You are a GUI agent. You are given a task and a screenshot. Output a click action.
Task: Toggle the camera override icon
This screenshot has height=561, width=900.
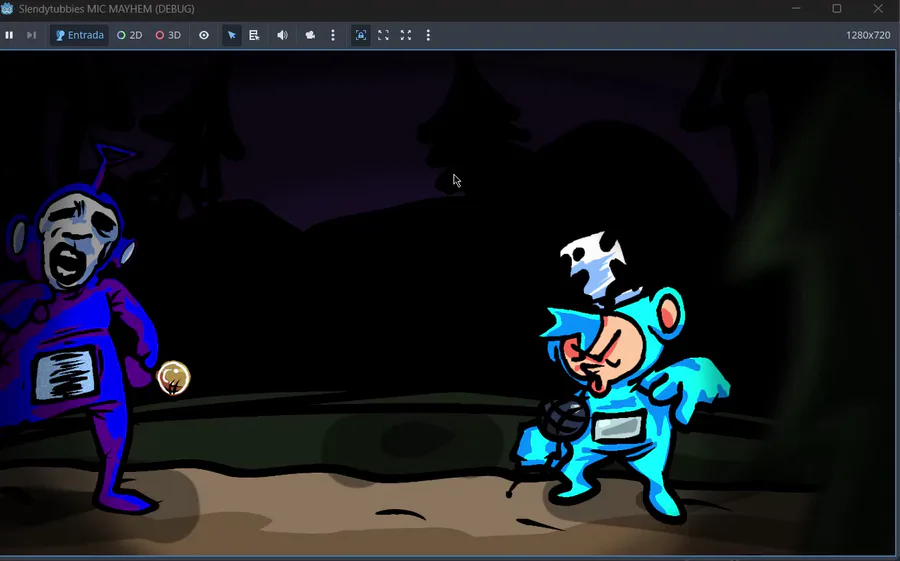pyautogui.click(x=311, y=35)
